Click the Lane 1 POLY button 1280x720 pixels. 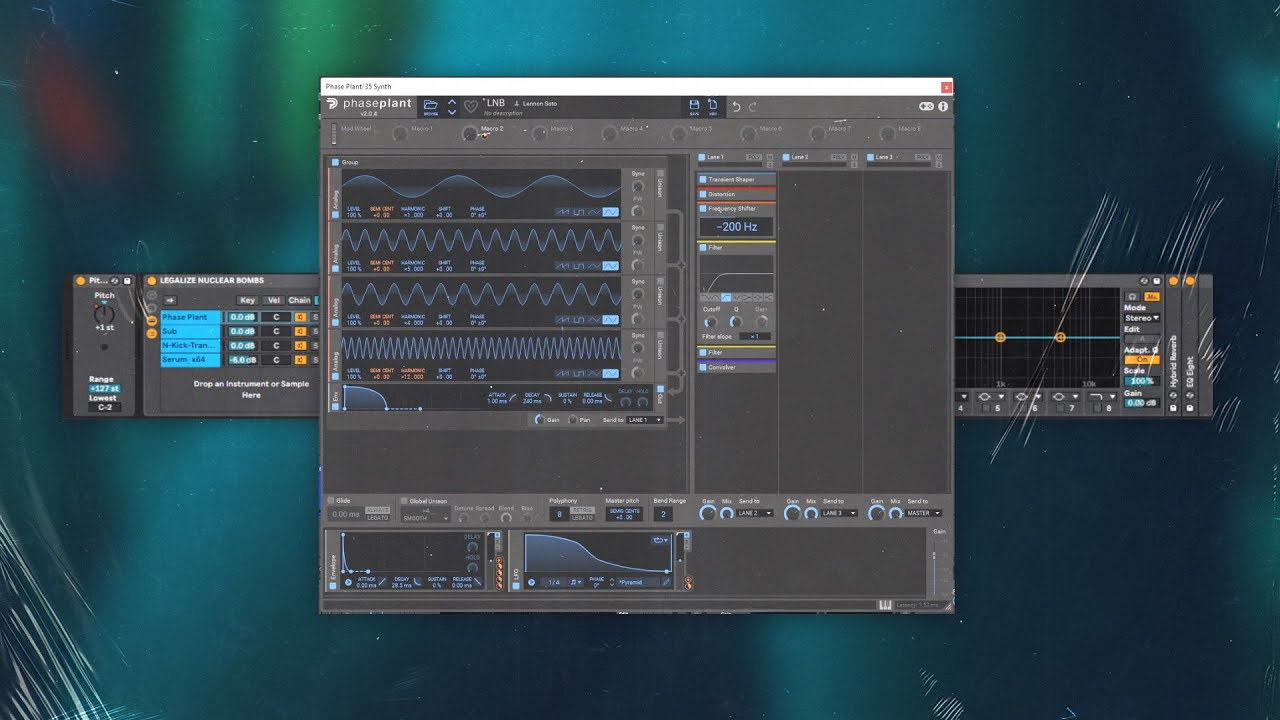coord(754,157)
